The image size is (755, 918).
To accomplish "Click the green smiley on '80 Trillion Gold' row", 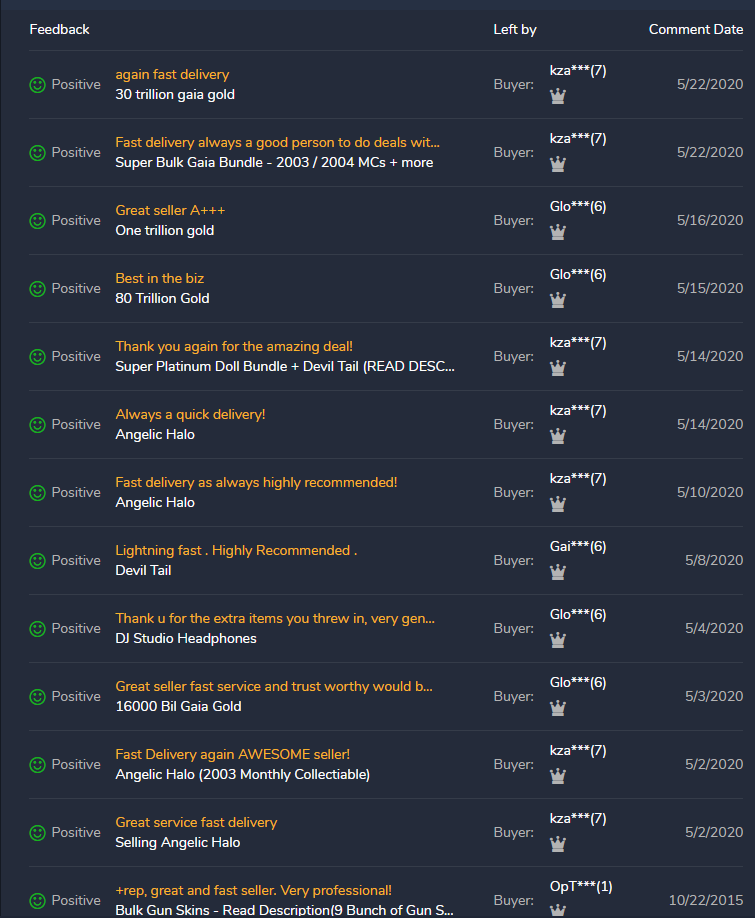I will (x=37, y=289).
